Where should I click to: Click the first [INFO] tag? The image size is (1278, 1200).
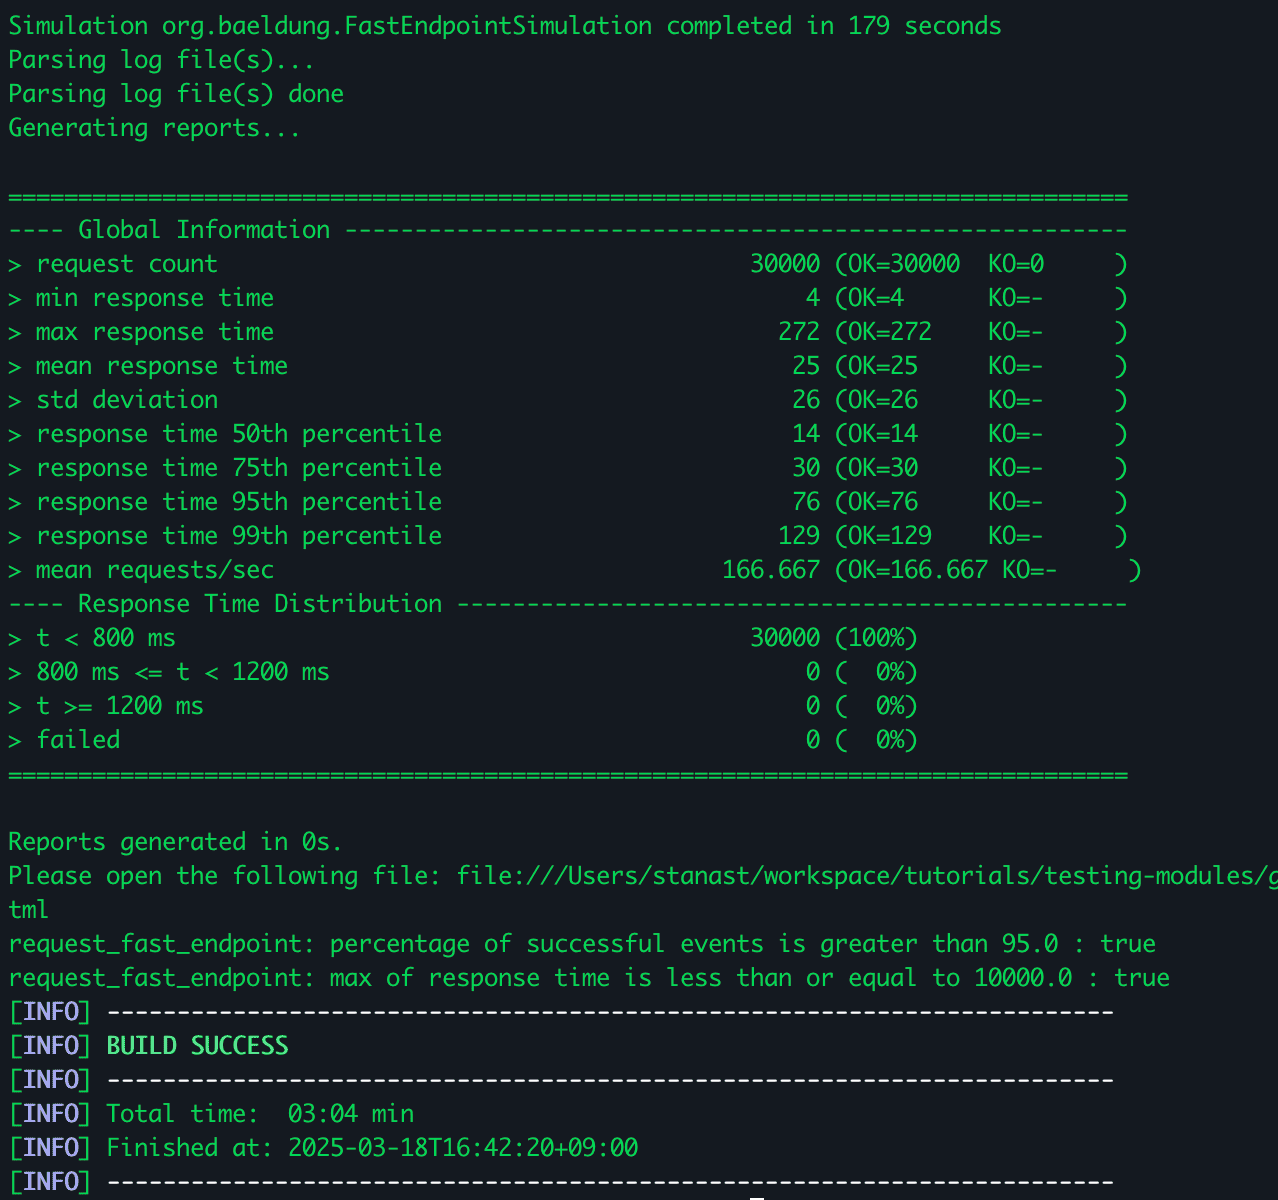50,1012
